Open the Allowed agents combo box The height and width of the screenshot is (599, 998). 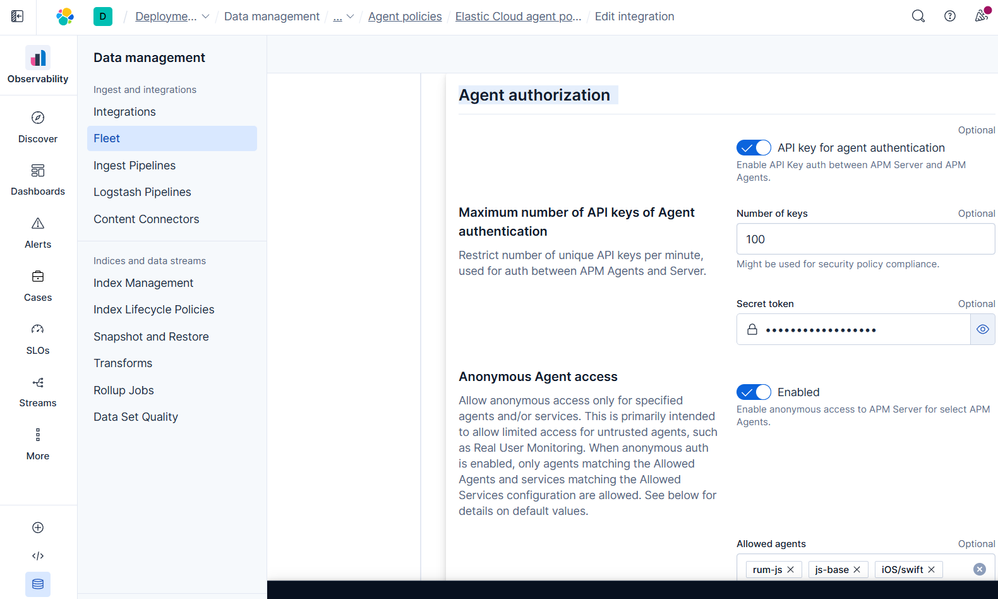866,569
